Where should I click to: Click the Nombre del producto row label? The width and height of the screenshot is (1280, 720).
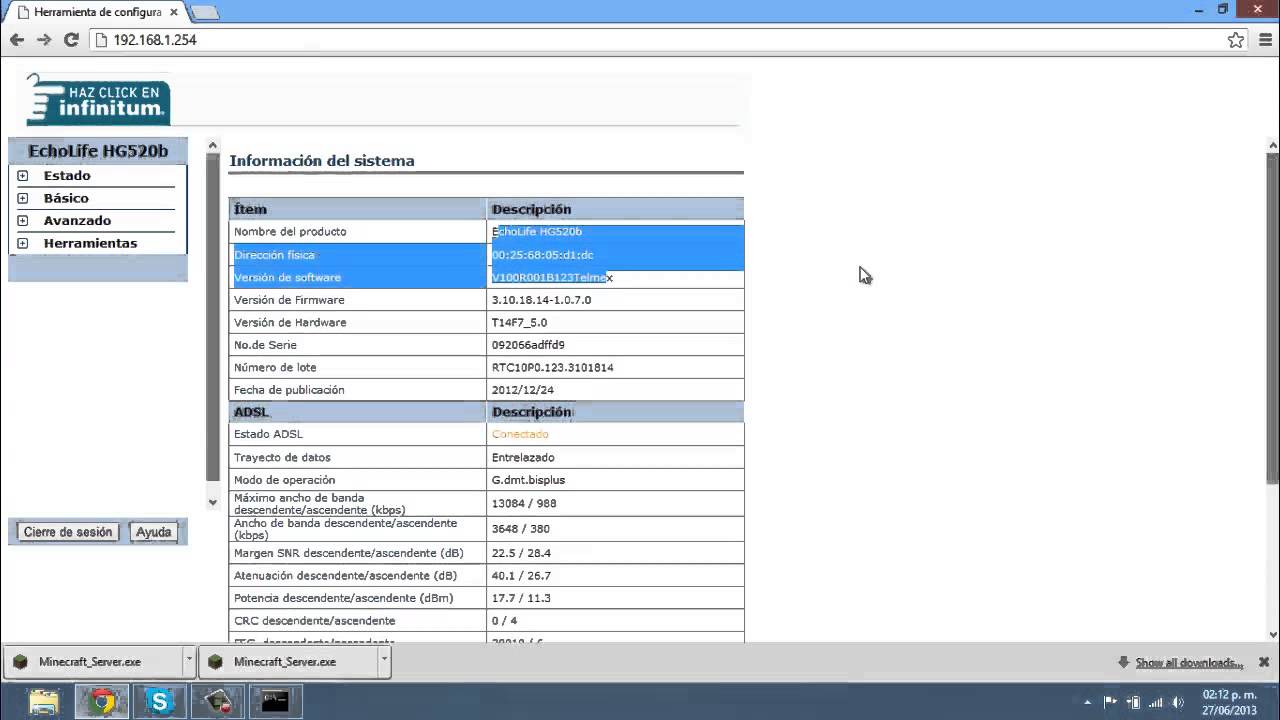click(290, 231)
